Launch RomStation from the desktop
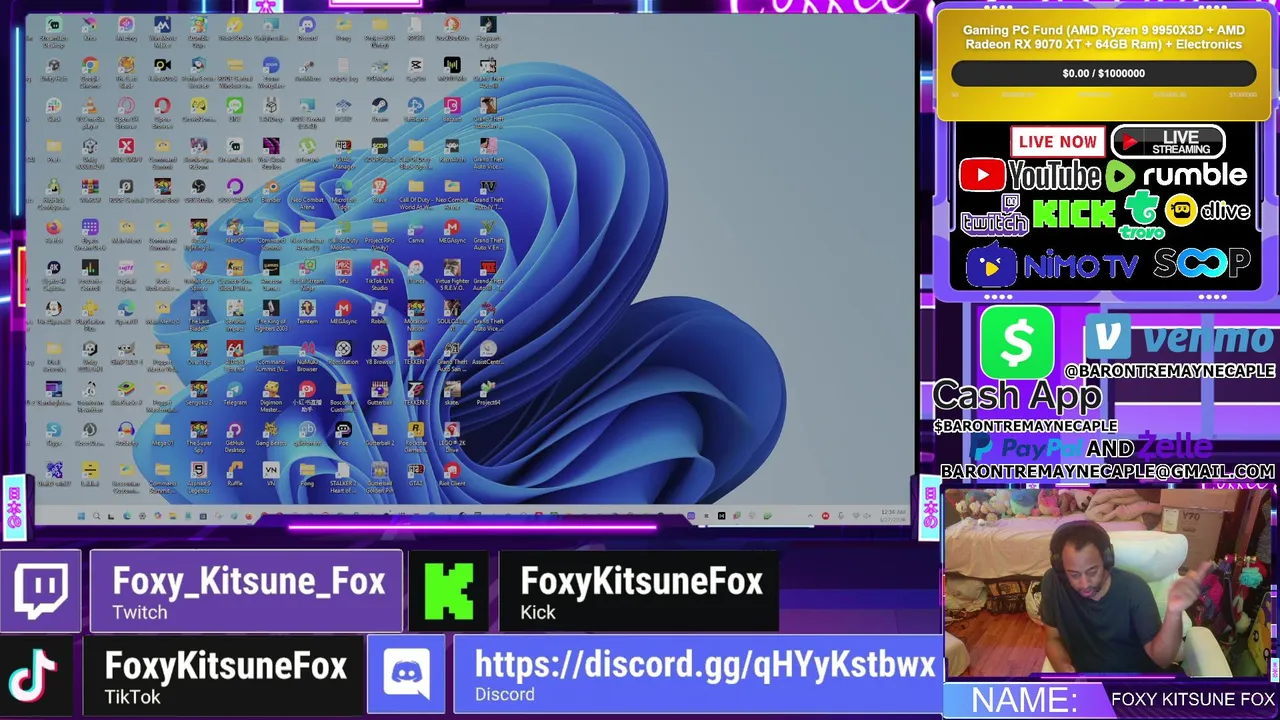The image size is (1280, 720). click(343, 349)
